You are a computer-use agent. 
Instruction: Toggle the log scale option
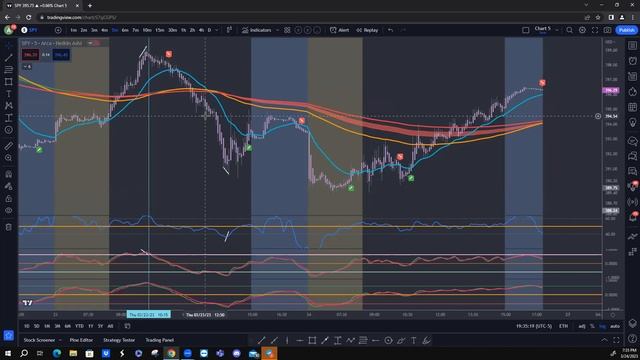tap(602, 326)
